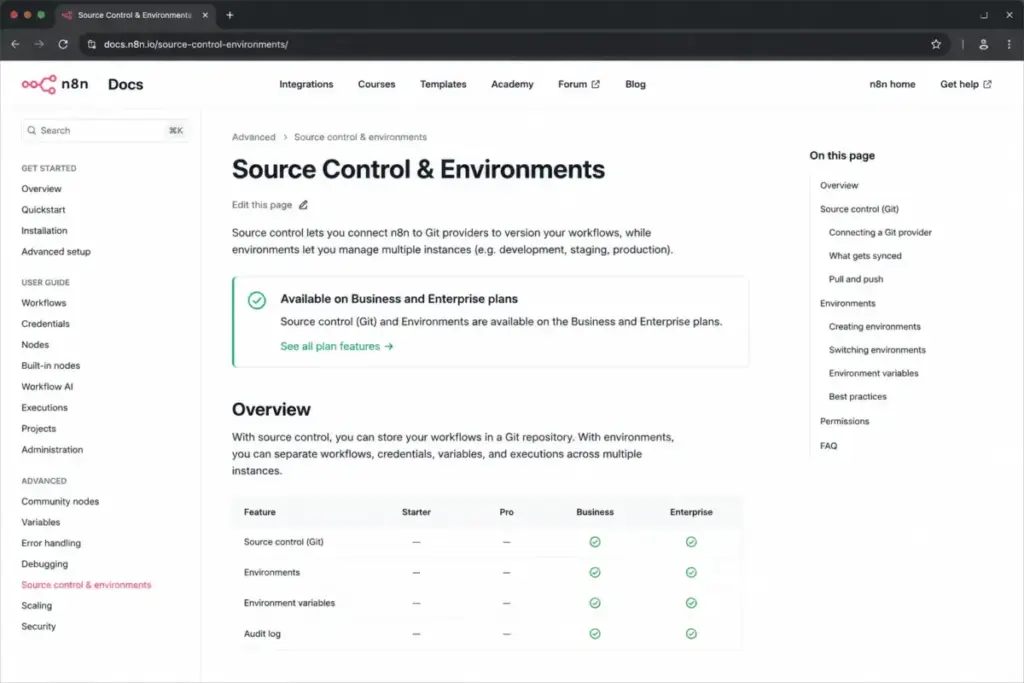Open Integrations in top navigation
Screen dimensions: 1024x683
point(306,84)
